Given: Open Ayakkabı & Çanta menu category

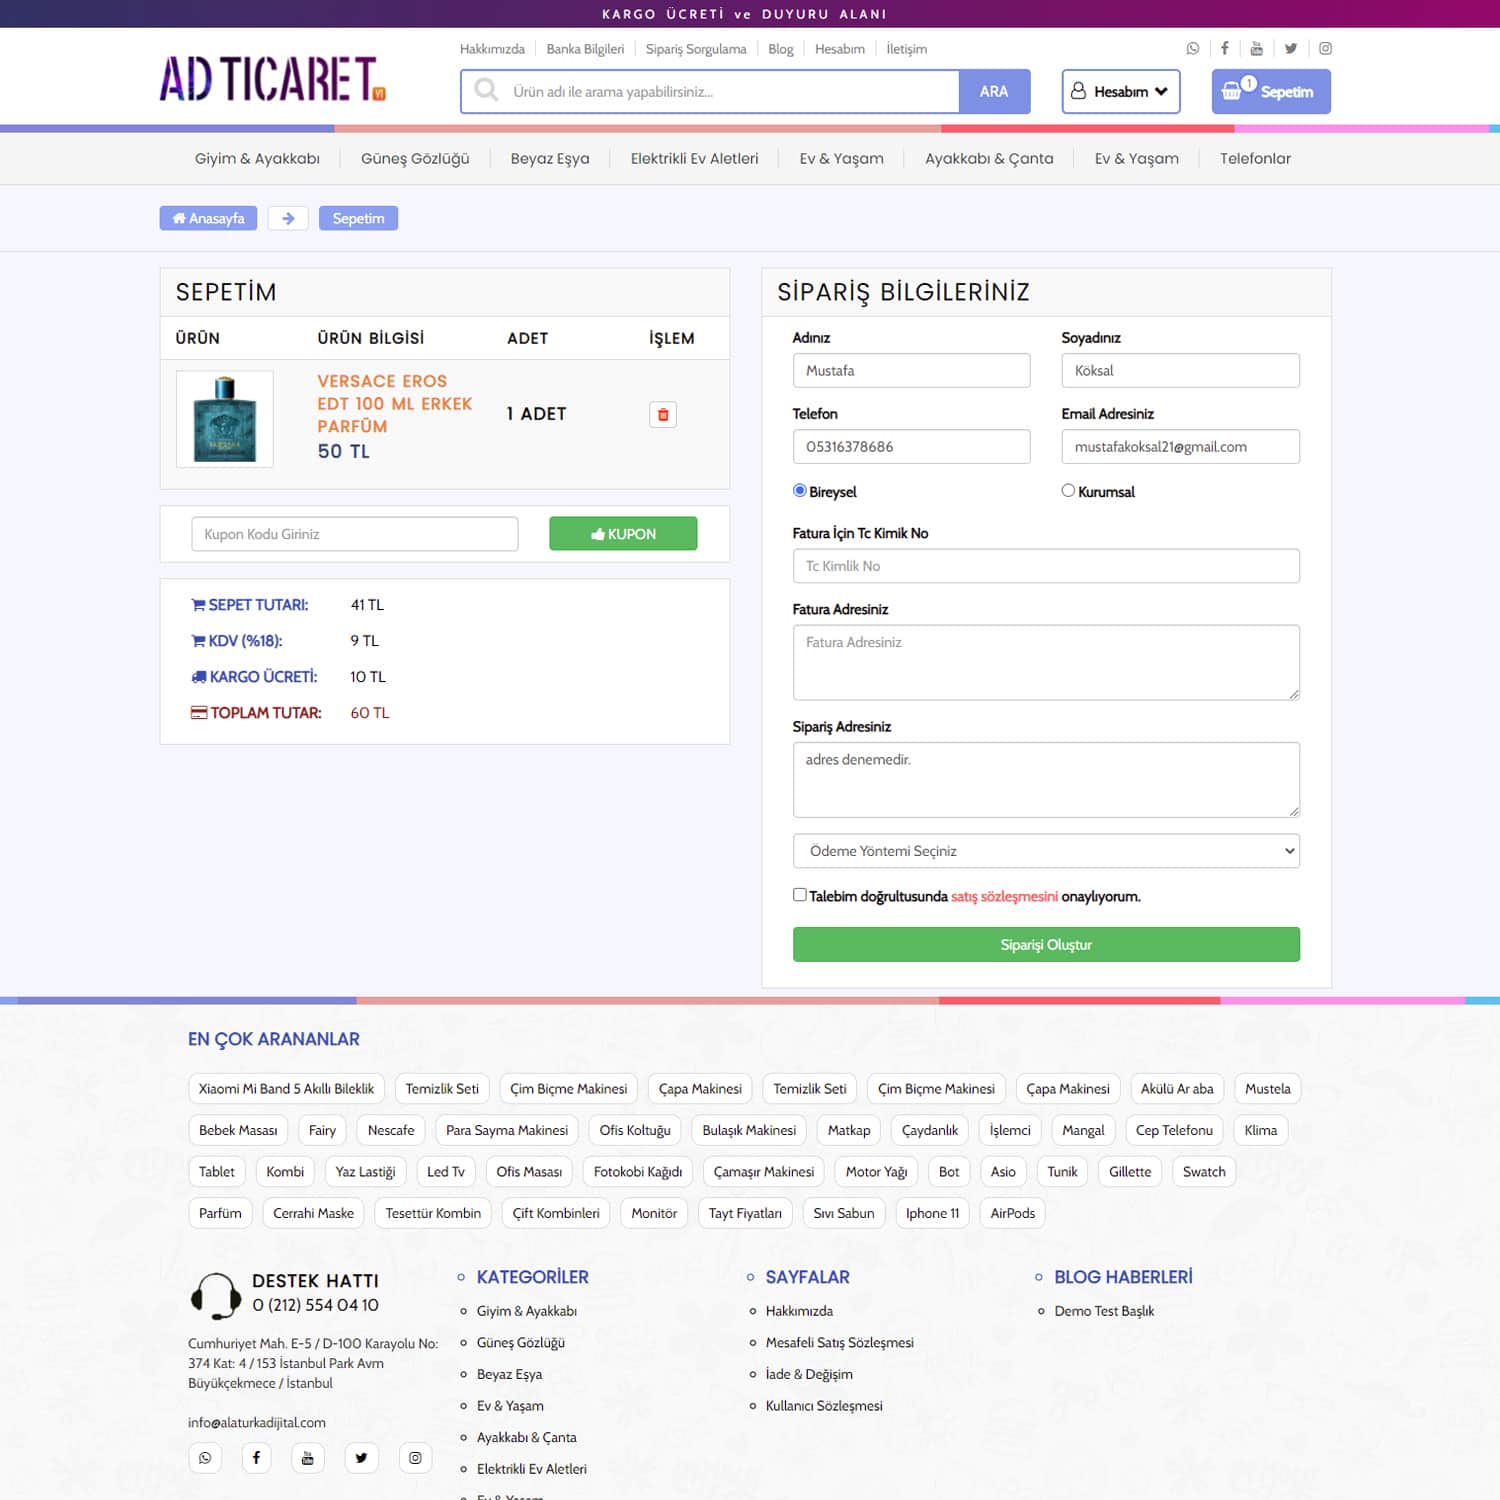Looking at the screenshot, I should [x=989, y=158].
